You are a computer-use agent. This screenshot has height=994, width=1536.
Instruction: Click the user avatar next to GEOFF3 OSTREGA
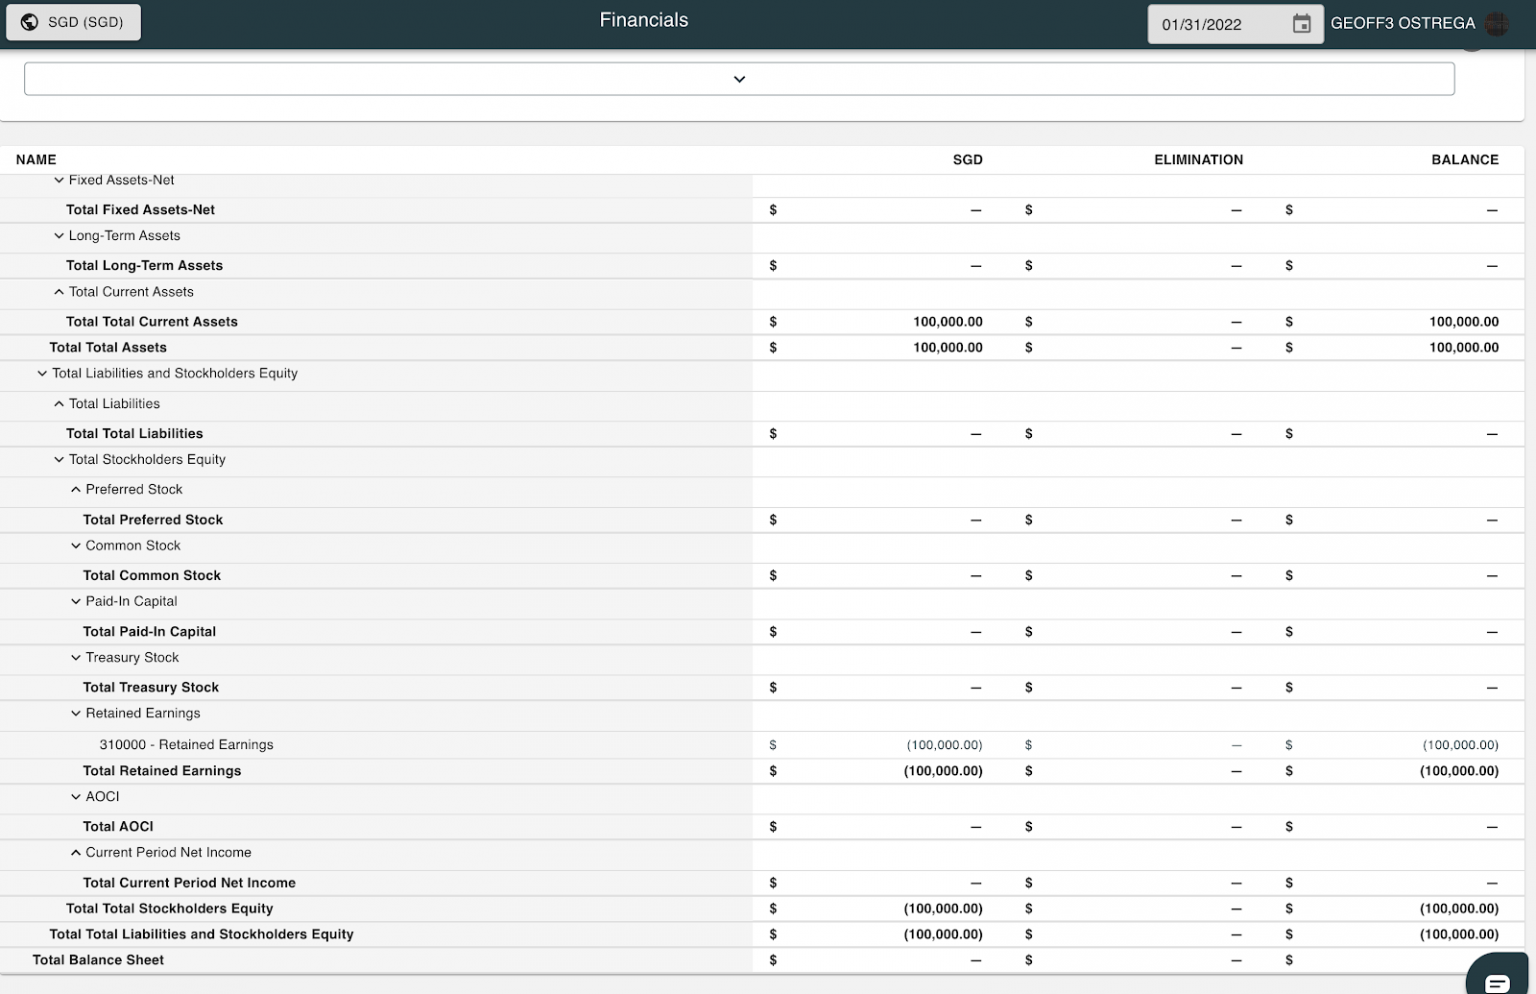pos(1496,24)
